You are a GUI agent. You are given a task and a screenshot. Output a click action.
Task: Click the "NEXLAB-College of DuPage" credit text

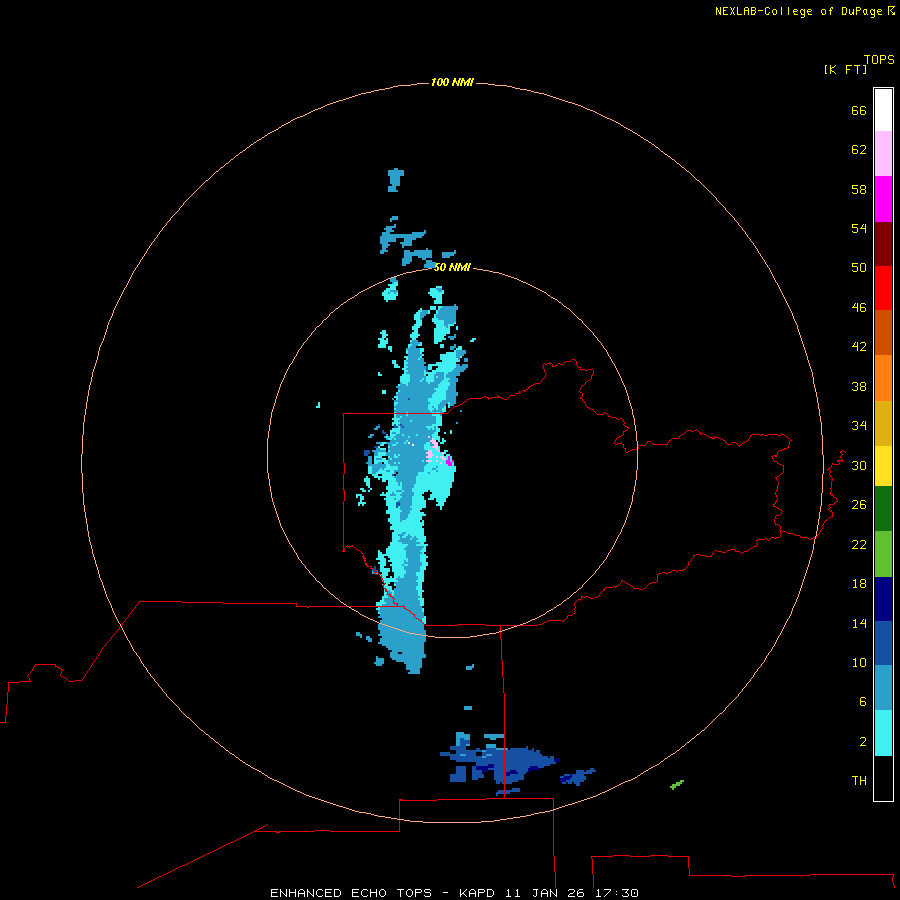(x=798, y=11)
